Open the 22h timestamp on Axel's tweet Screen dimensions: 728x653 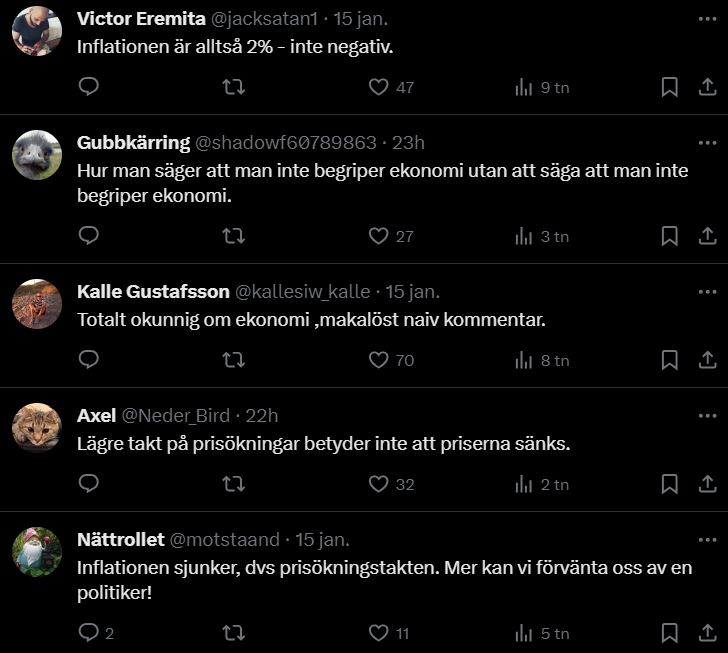tap(262, 416)
